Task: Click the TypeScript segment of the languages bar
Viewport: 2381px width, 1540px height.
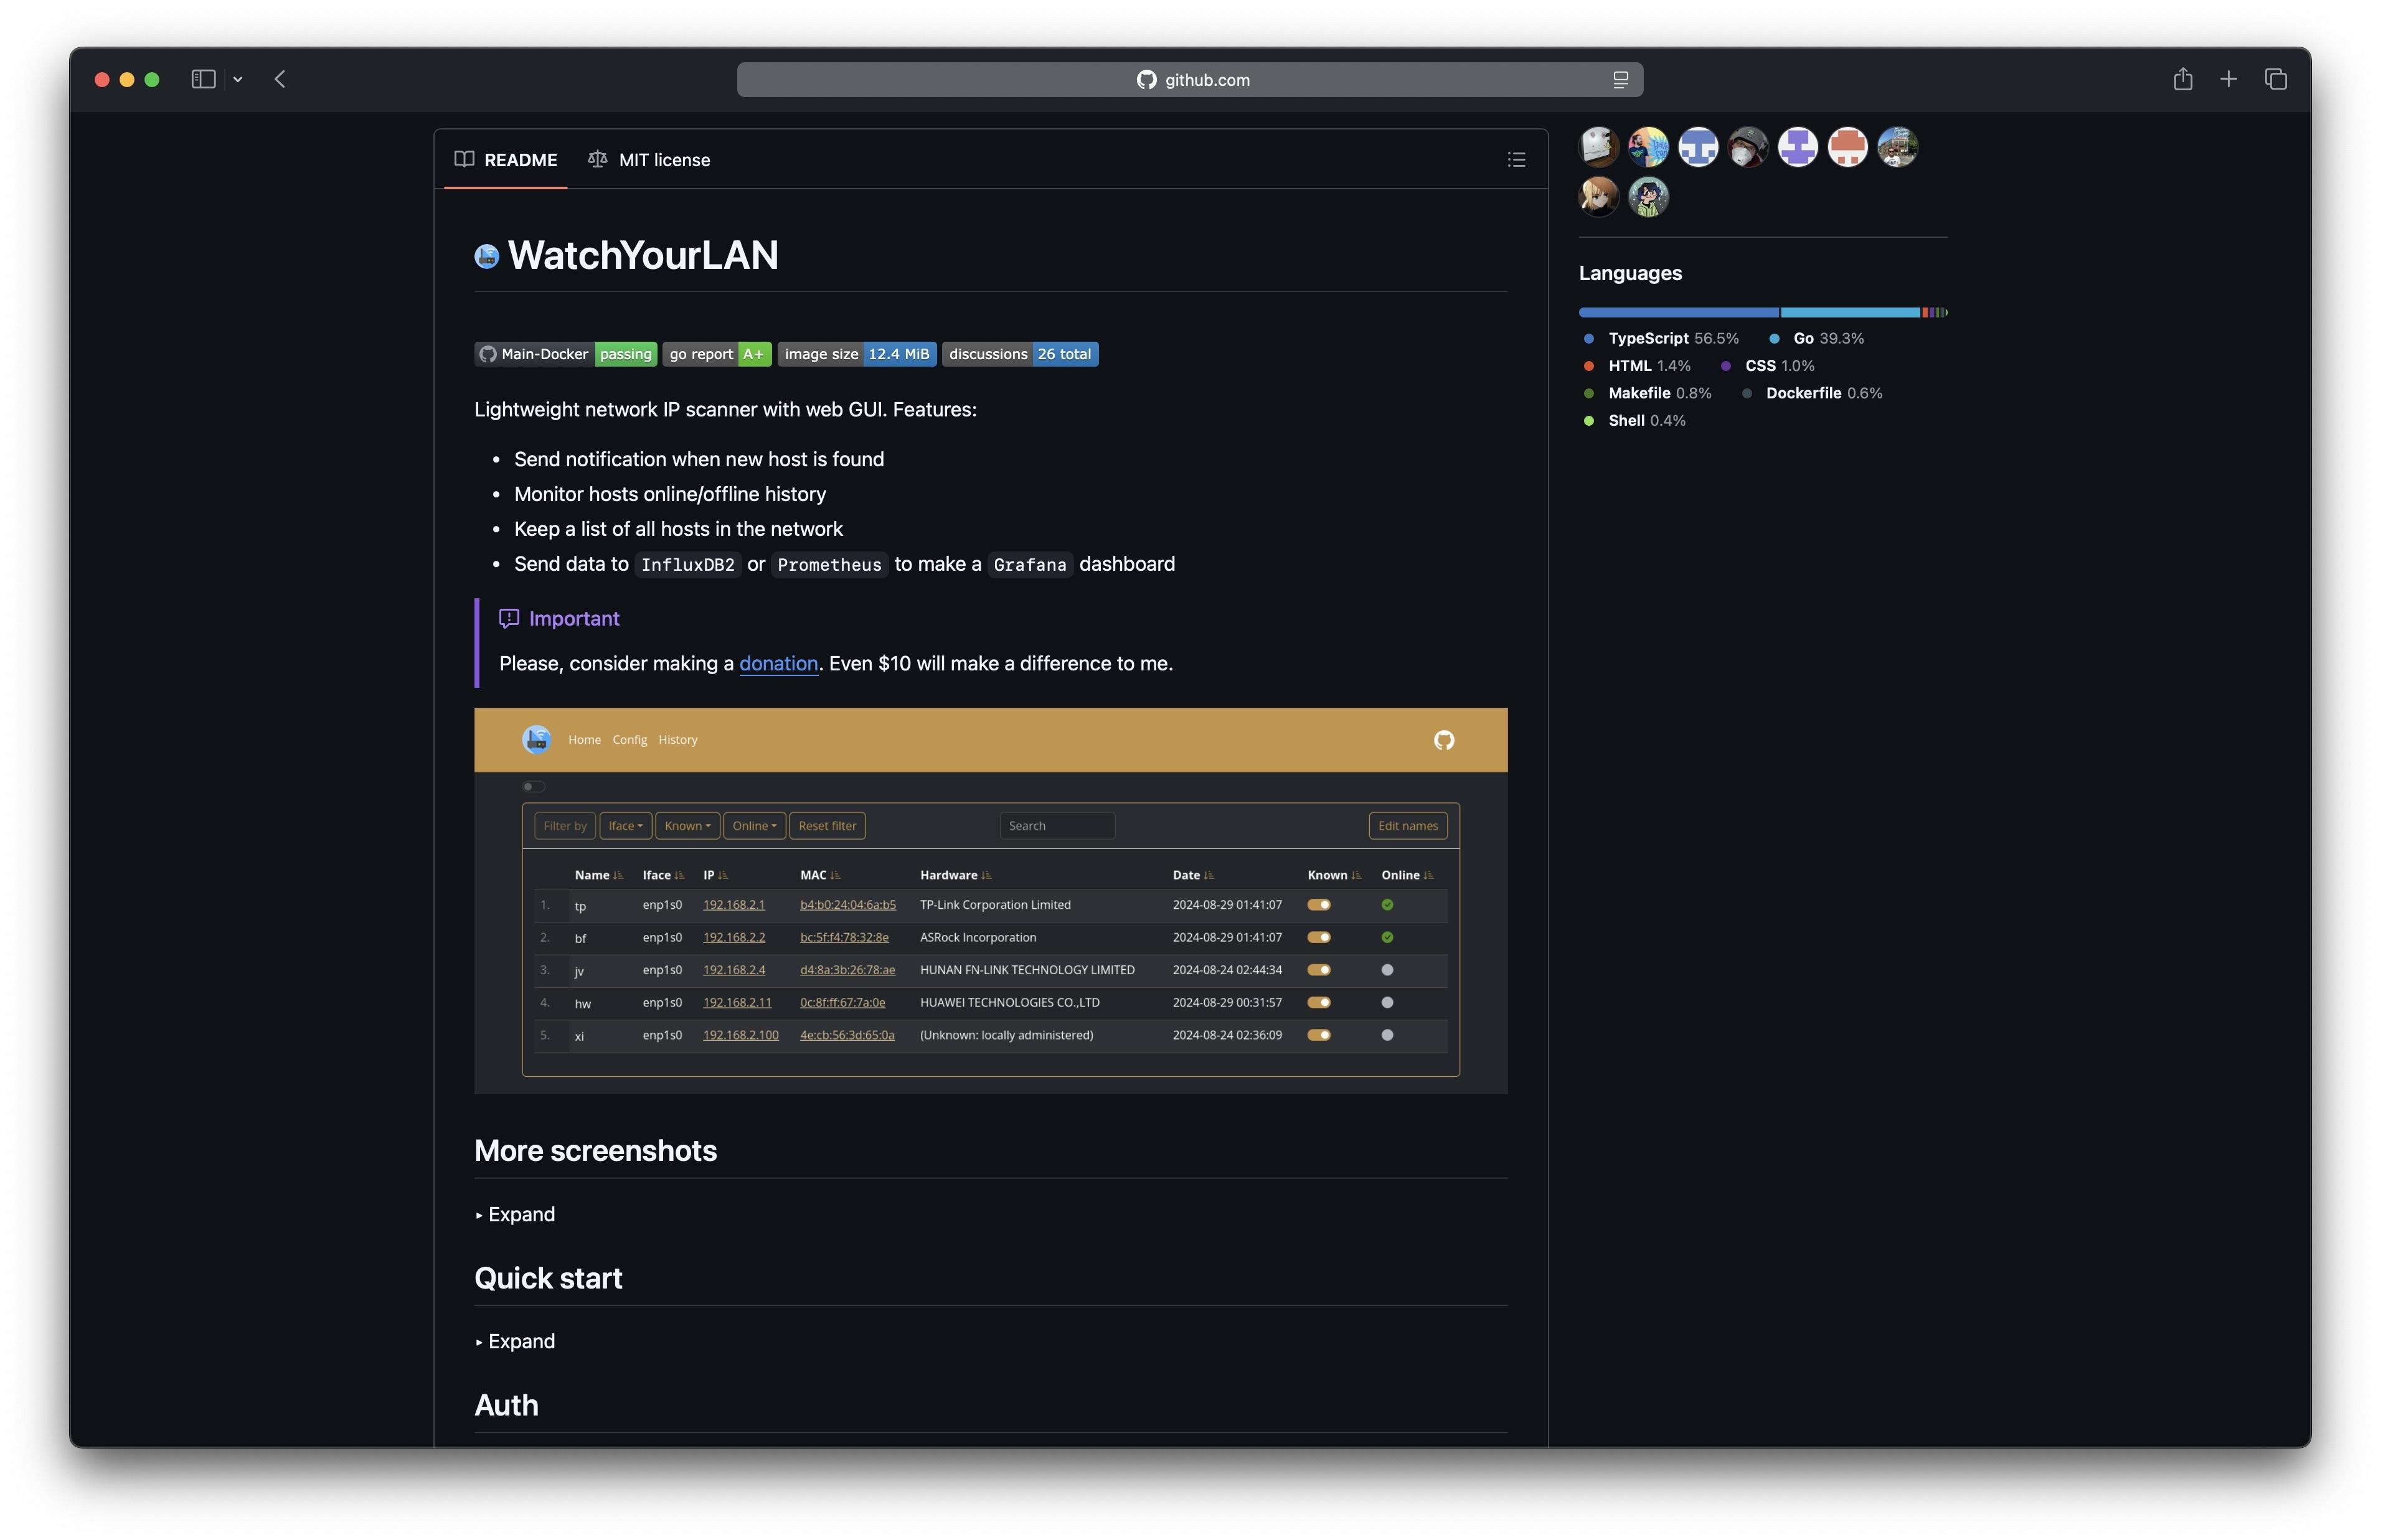Action: pos(1679,313)
